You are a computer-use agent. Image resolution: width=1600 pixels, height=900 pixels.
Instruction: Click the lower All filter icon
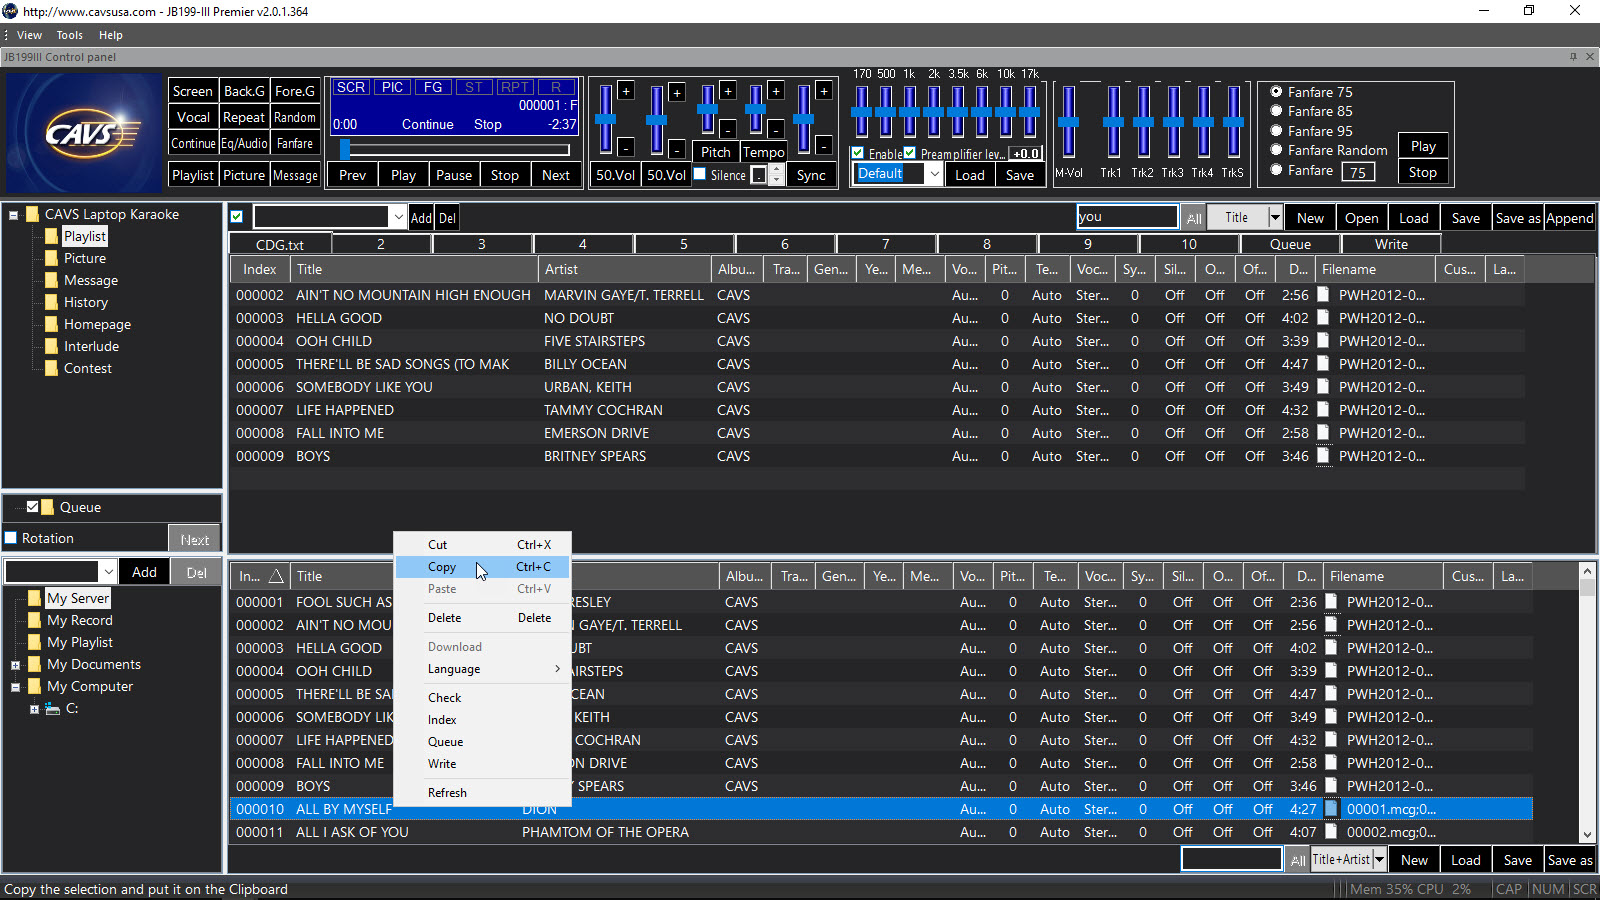(1298, 860)
